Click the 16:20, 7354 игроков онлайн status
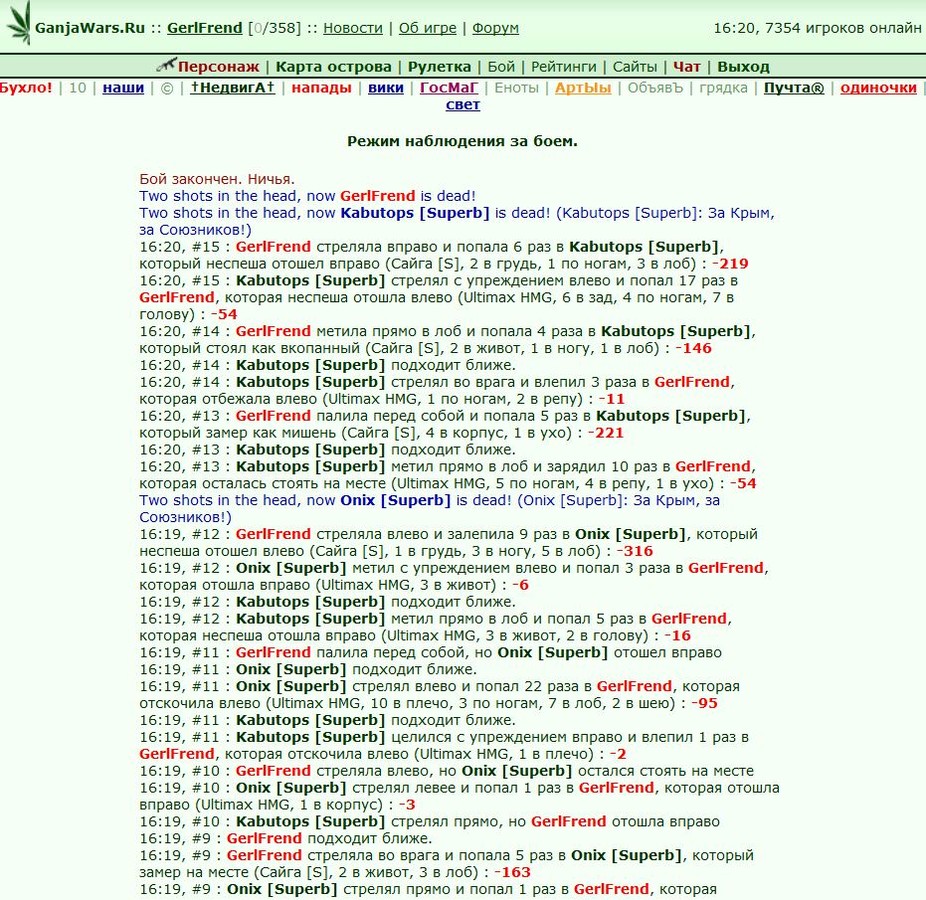This screenshot has height=900, width=926. 817,28
